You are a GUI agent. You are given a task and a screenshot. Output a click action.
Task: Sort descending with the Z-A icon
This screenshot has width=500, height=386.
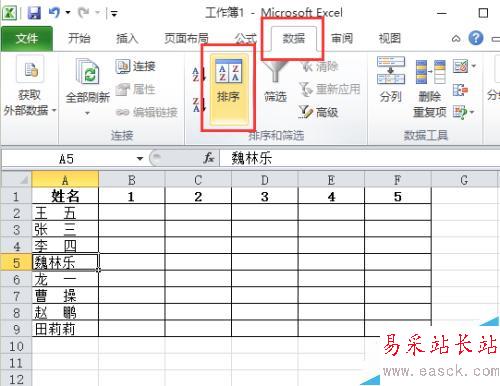coord(199,104)
